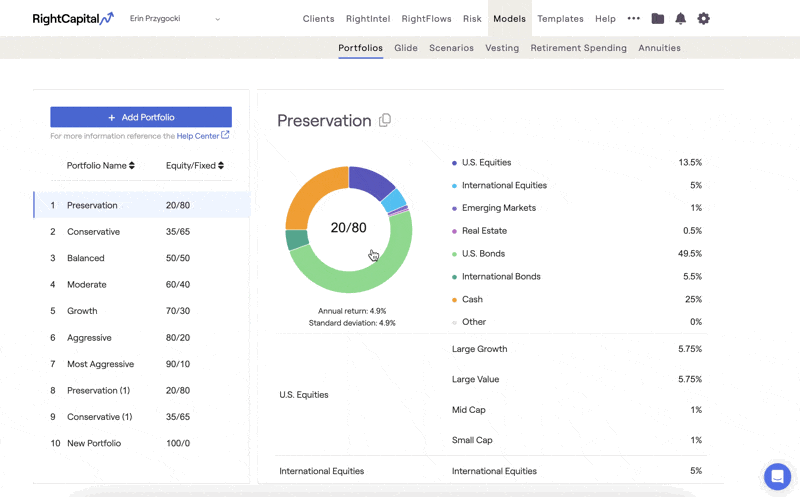Click the Help Center external link icon
800x497 pixels.
click(226, 135)
